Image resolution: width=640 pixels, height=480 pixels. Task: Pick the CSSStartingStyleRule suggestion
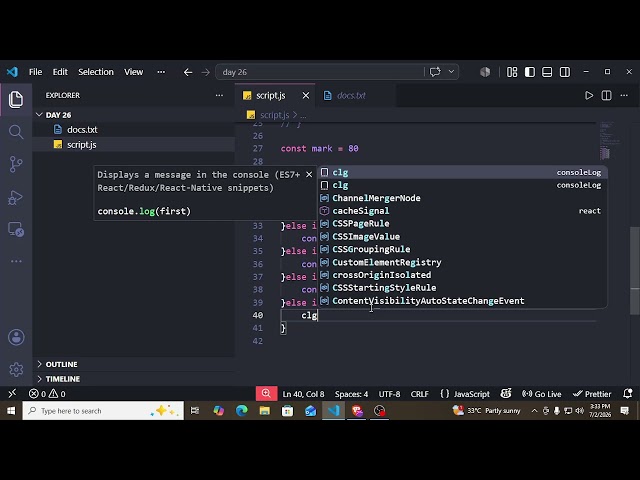tap(463, 288)
